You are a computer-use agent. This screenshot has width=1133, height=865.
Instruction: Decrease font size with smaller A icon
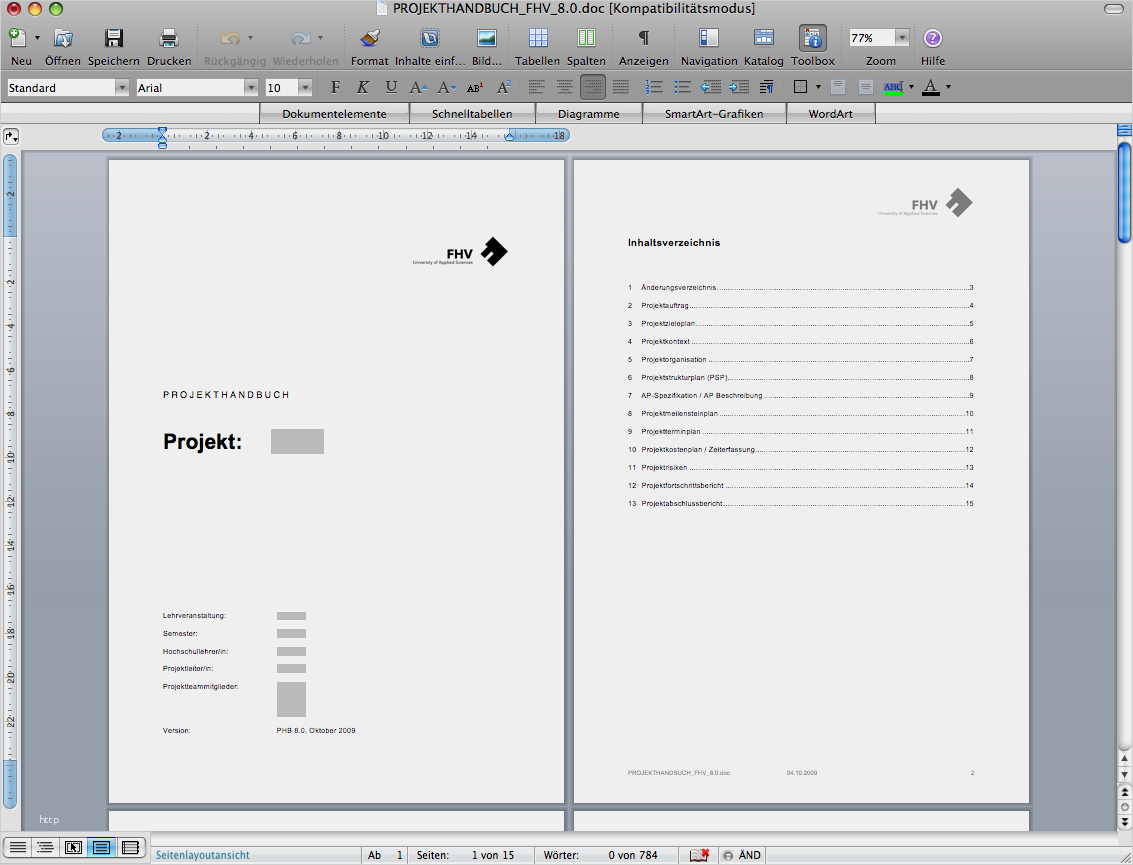[x=447, y=87]
